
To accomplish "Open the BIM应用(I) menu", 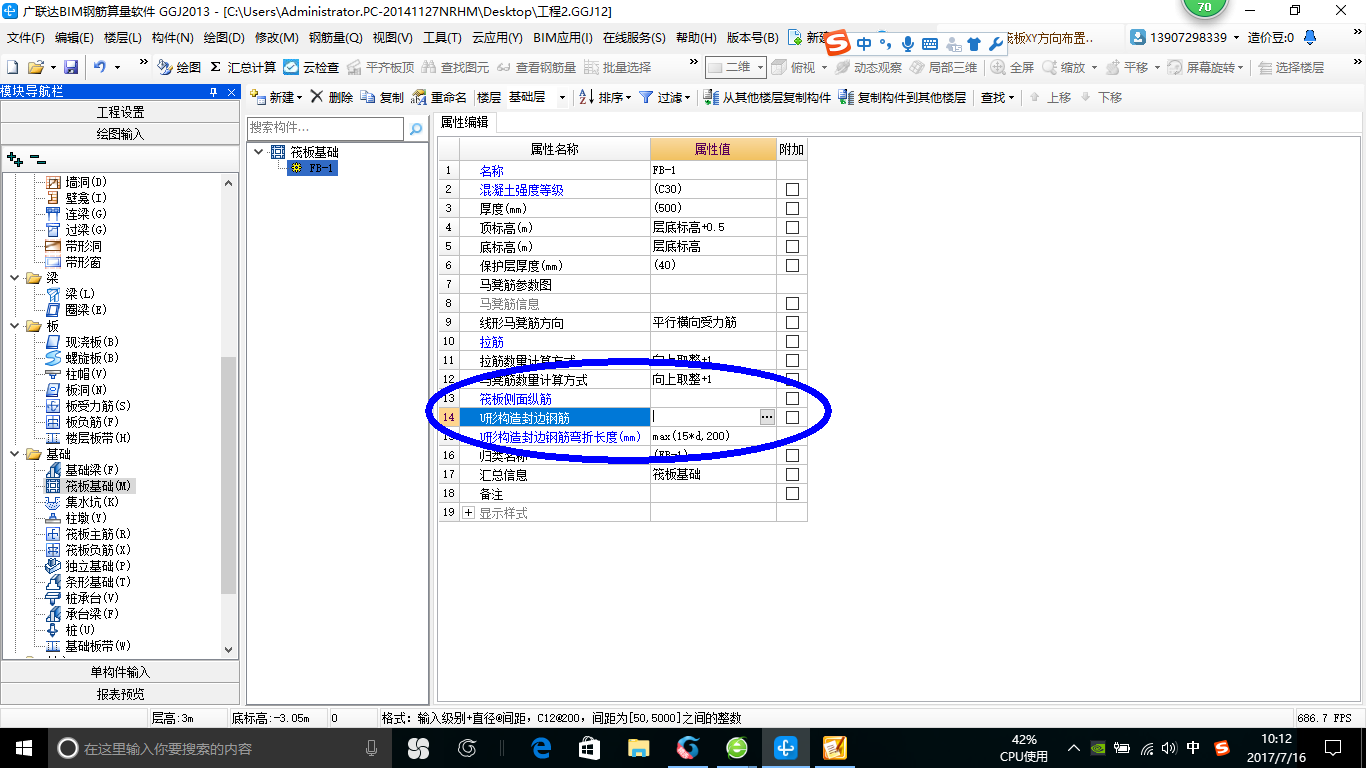I will 563,38.
